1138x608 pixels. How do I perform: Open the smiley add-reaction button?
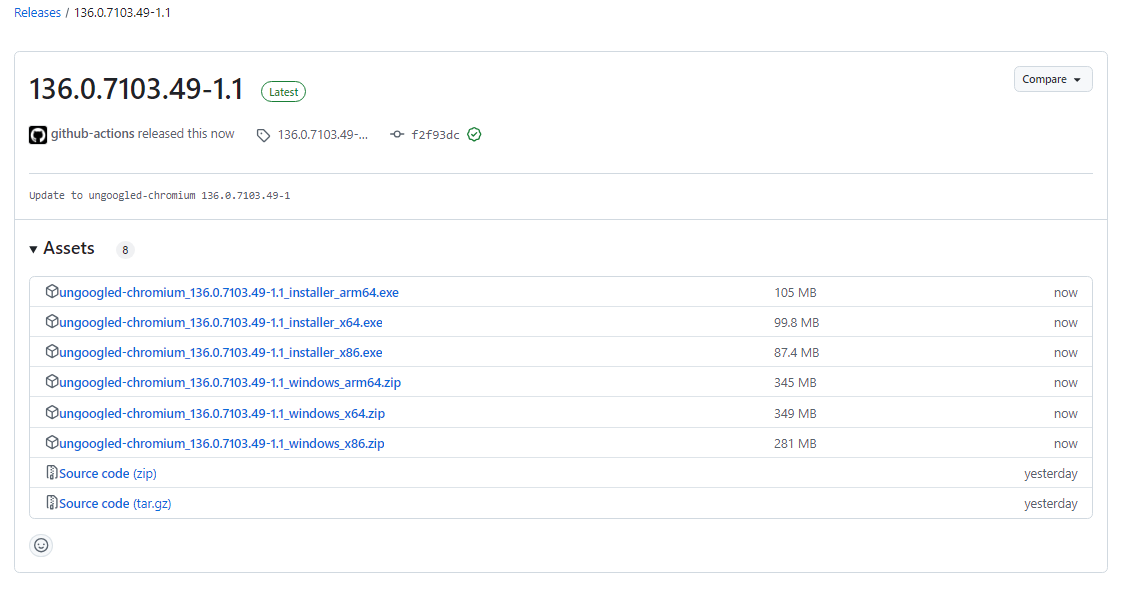41,545
